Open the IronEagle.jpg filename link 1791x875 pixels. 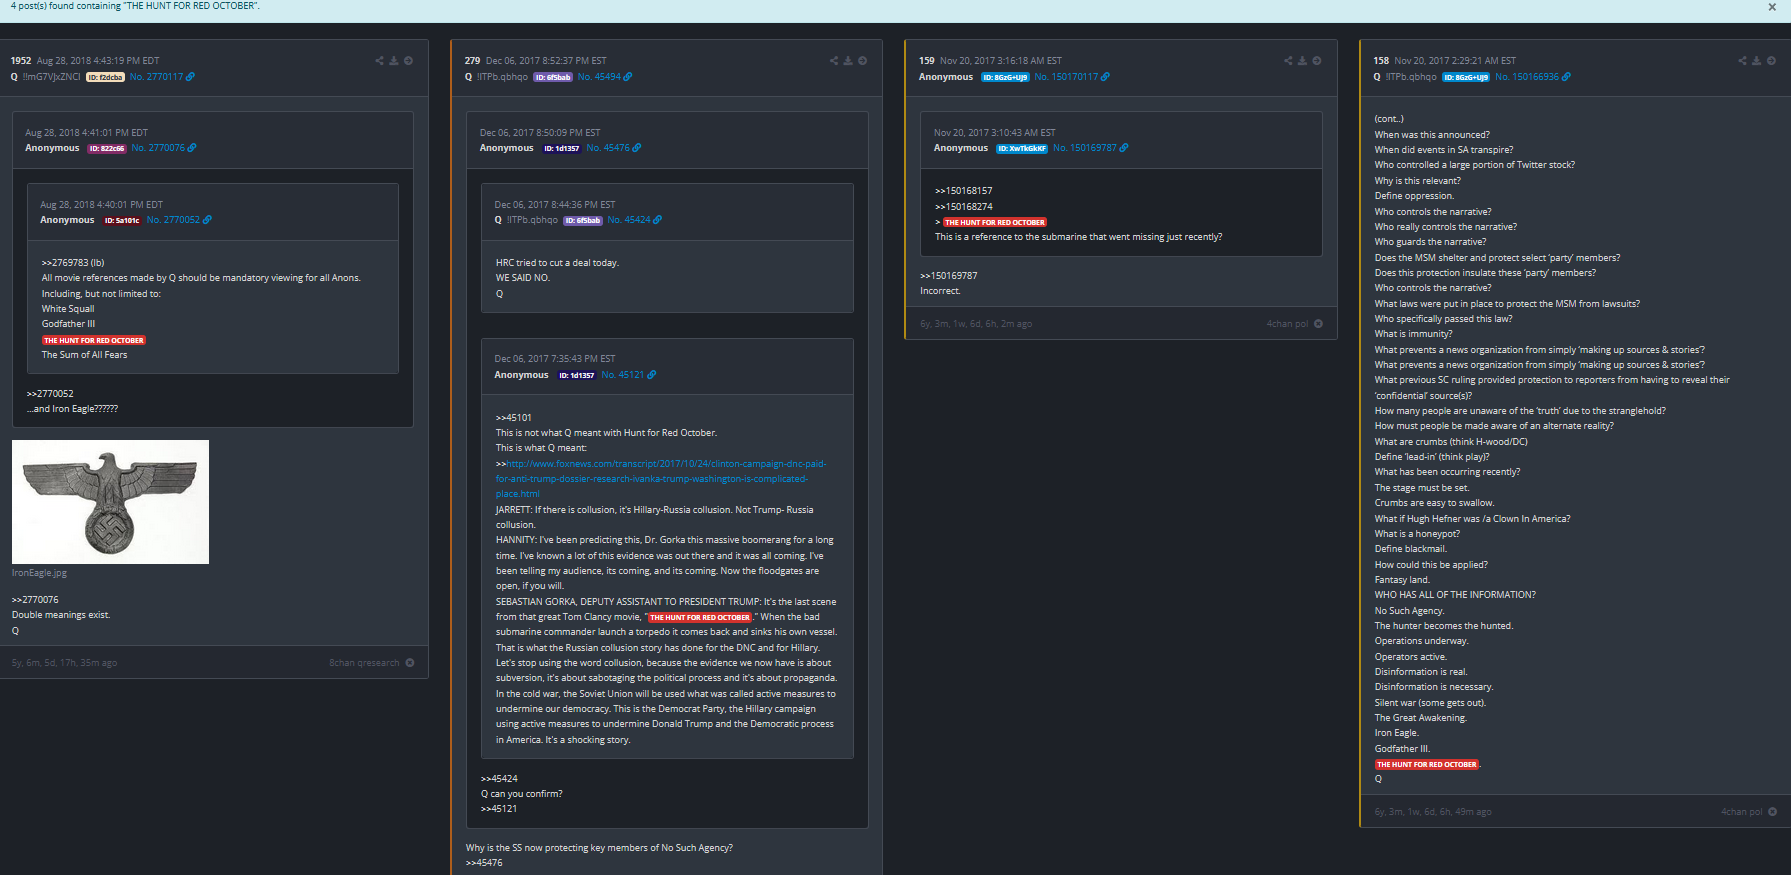coord(39,573)
